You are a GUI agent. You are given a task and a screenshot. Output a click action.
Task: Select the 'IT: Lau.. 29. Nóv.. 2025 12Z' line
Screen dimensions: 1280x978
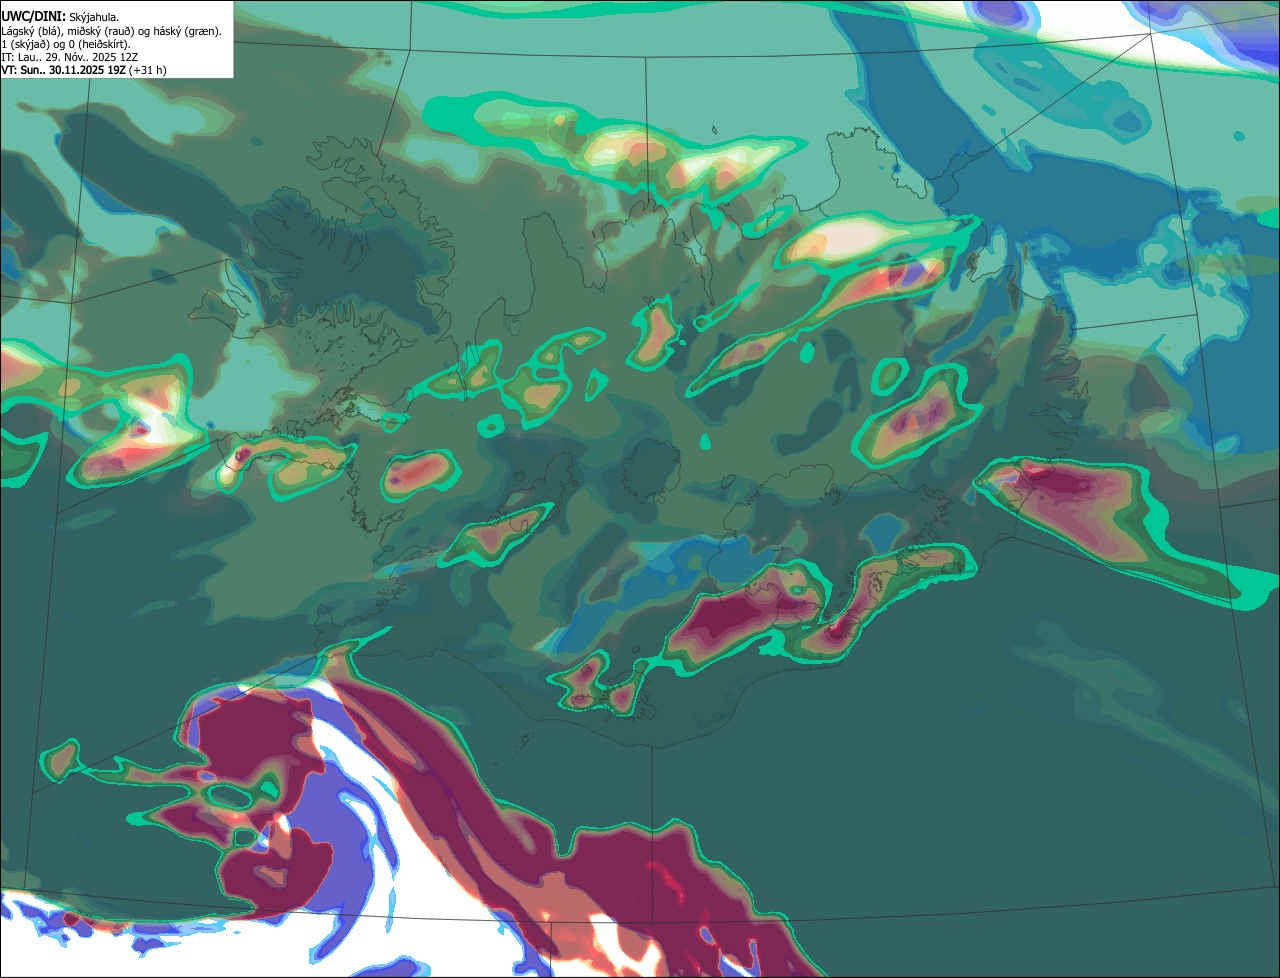[70, 57]
